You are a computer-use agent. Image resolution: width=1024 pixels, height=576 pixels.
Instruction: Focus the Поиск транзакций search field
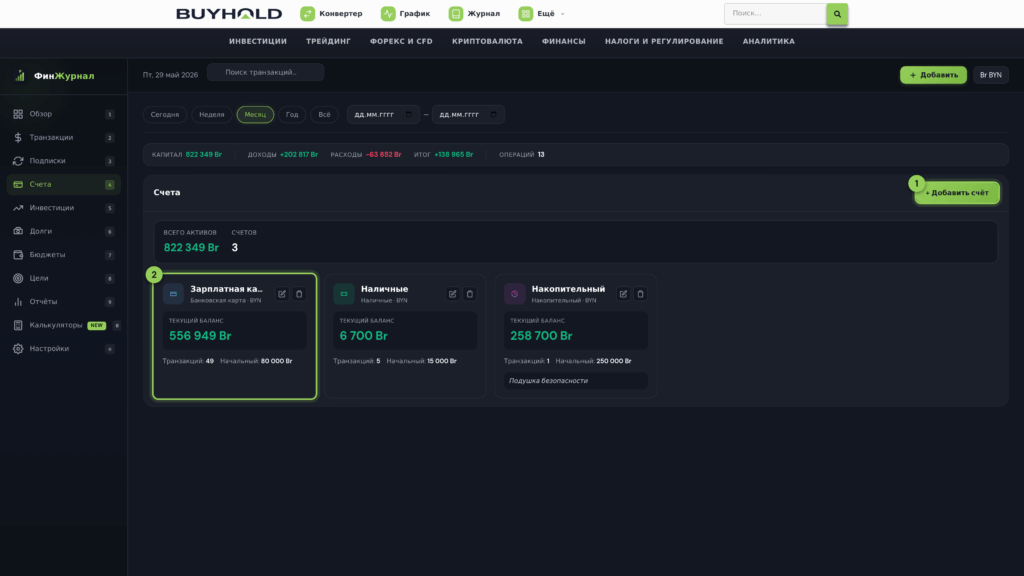265,72
